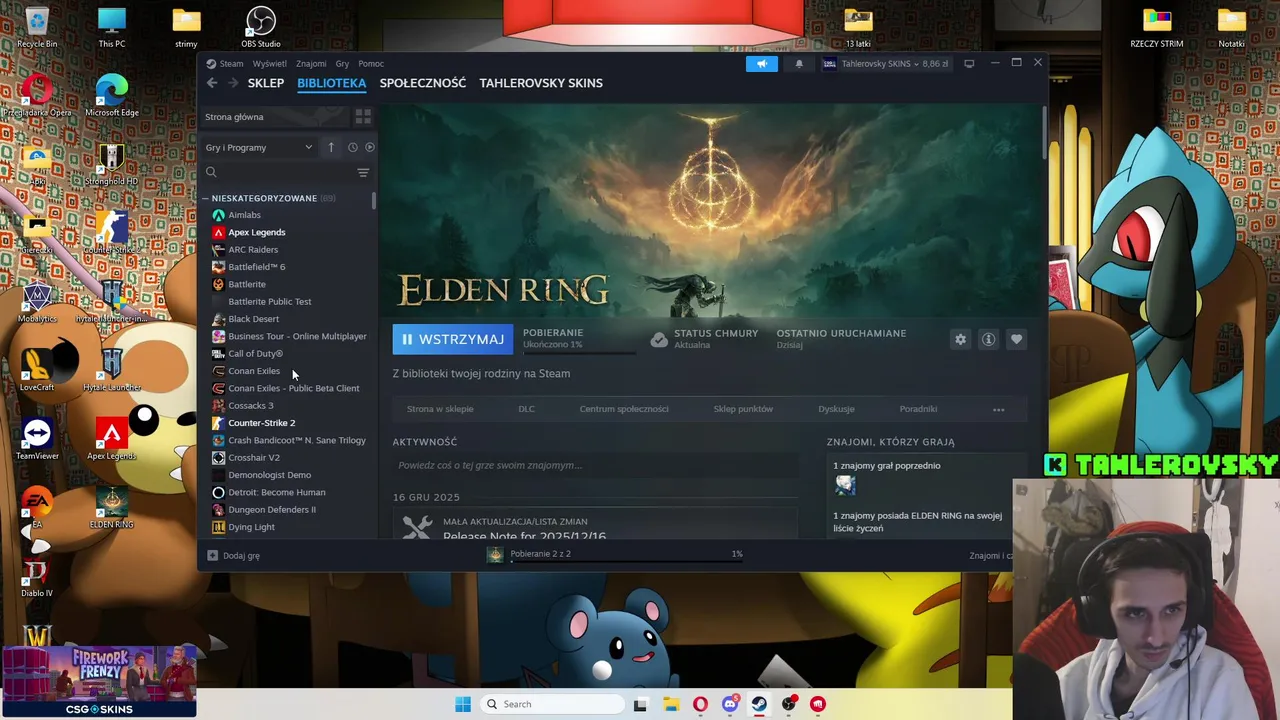Click the Steam icon in the taskbar
The image size is (1280, 720).
(759, 704)
